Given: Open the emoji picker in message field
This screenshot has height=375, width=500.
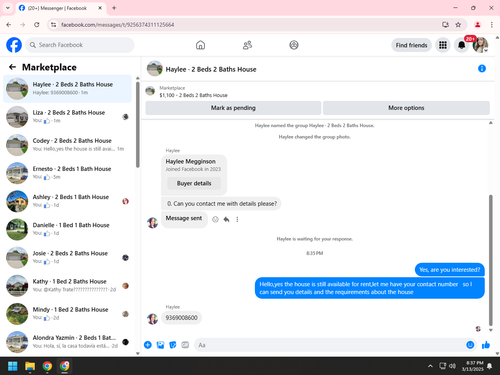Looking at the screenshot, I should click(x=470, y=345).
